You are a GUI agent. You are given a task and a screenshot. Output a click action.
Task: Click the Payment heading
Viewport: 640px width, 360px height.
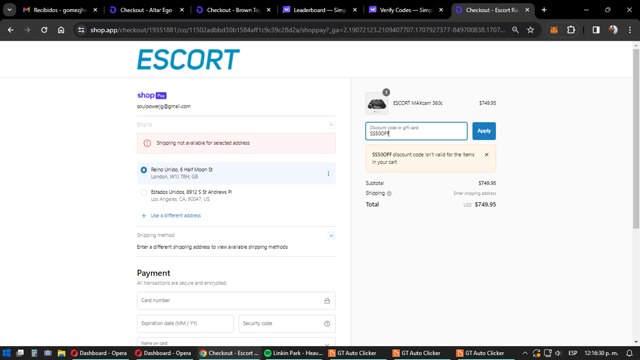tap(153, 273)
